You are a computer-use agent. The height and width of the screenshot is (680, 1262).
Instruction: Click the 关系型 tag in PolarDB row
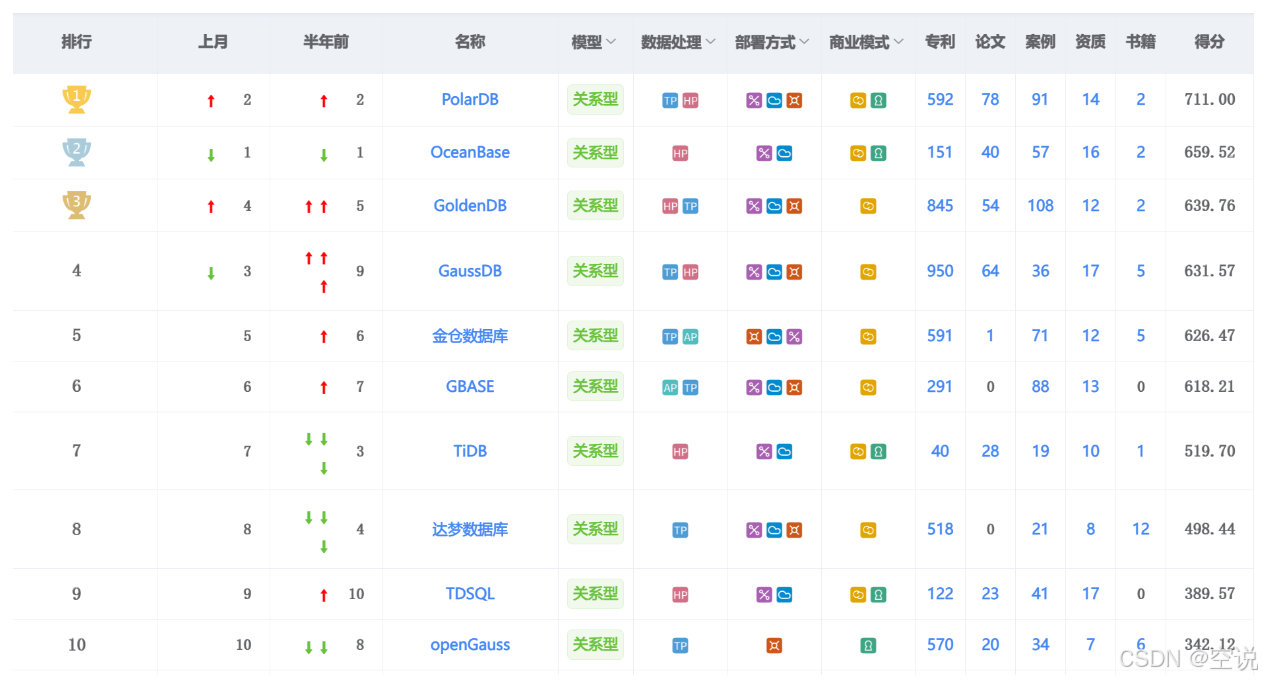click(595, 99)
